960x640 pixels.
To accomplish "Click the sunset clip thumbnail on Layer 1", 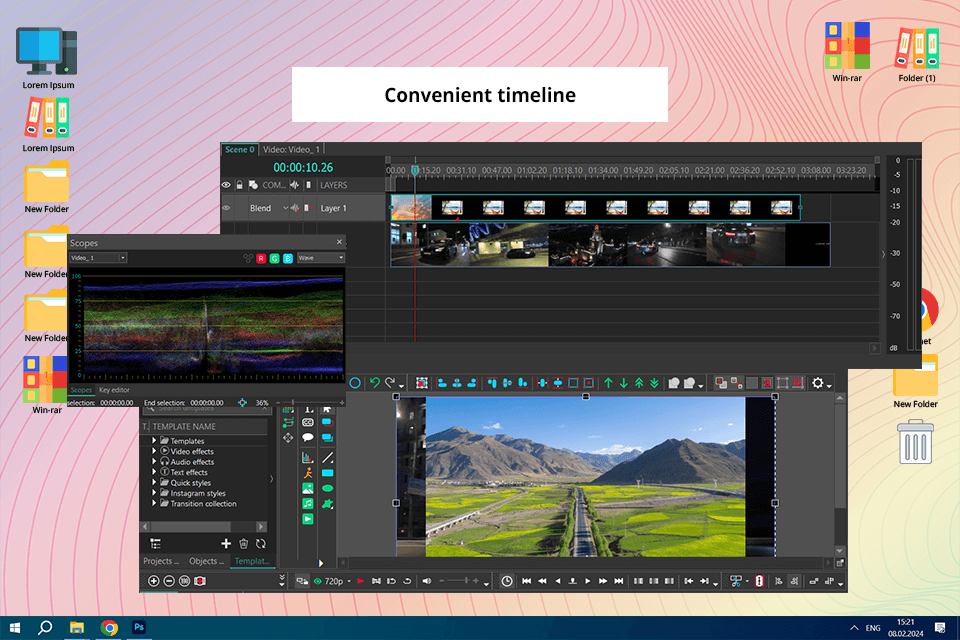I will point(411,208).
